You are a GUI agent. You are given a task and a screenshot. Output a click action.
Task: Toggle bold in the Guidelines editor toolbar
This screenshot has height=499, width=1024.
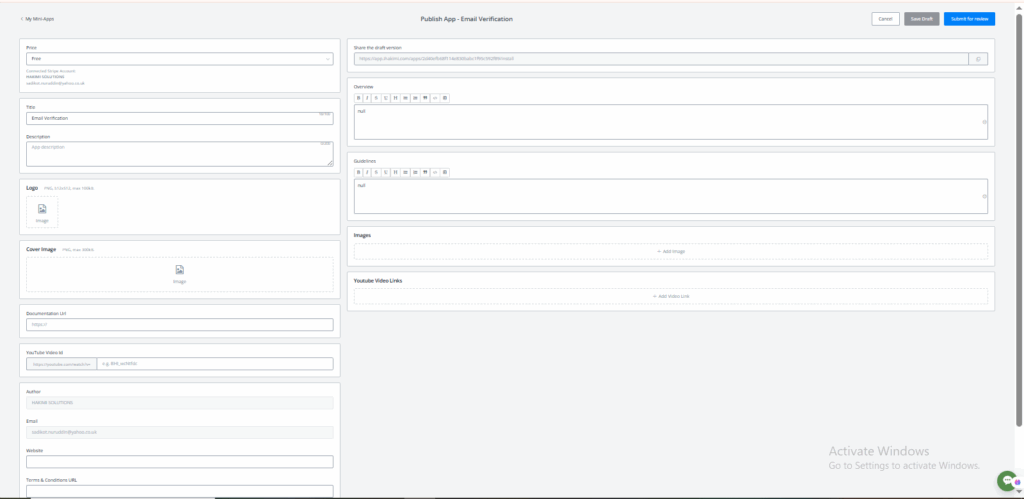click(359, 172)
